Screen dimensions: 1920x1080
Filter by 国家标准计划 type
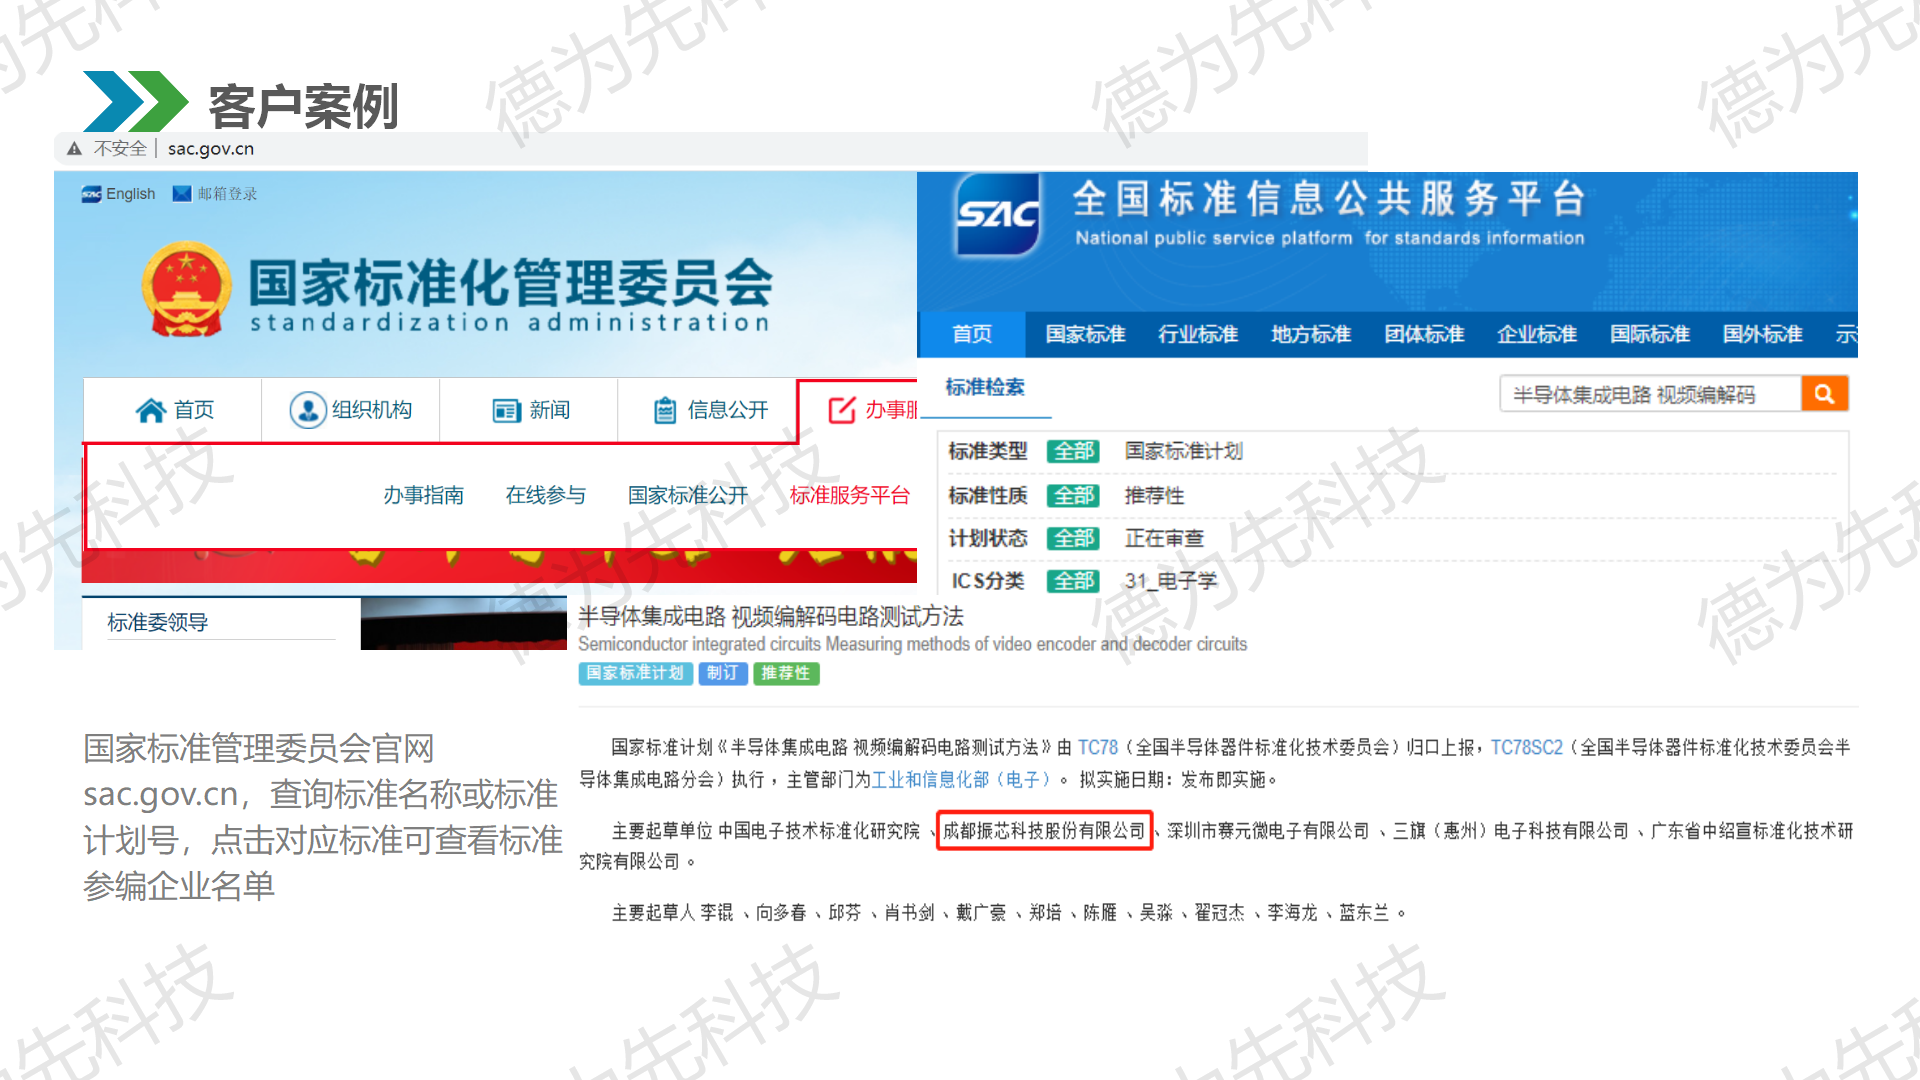pyautogui.click(x=1184, y=451)
